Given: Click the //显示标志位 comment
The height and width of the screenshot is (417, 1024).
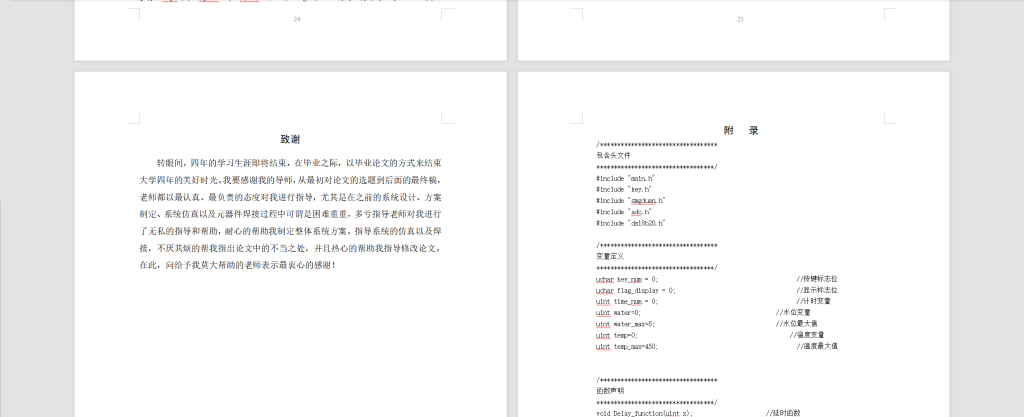Looking at the screenshot, I should (x=817, y=290).
